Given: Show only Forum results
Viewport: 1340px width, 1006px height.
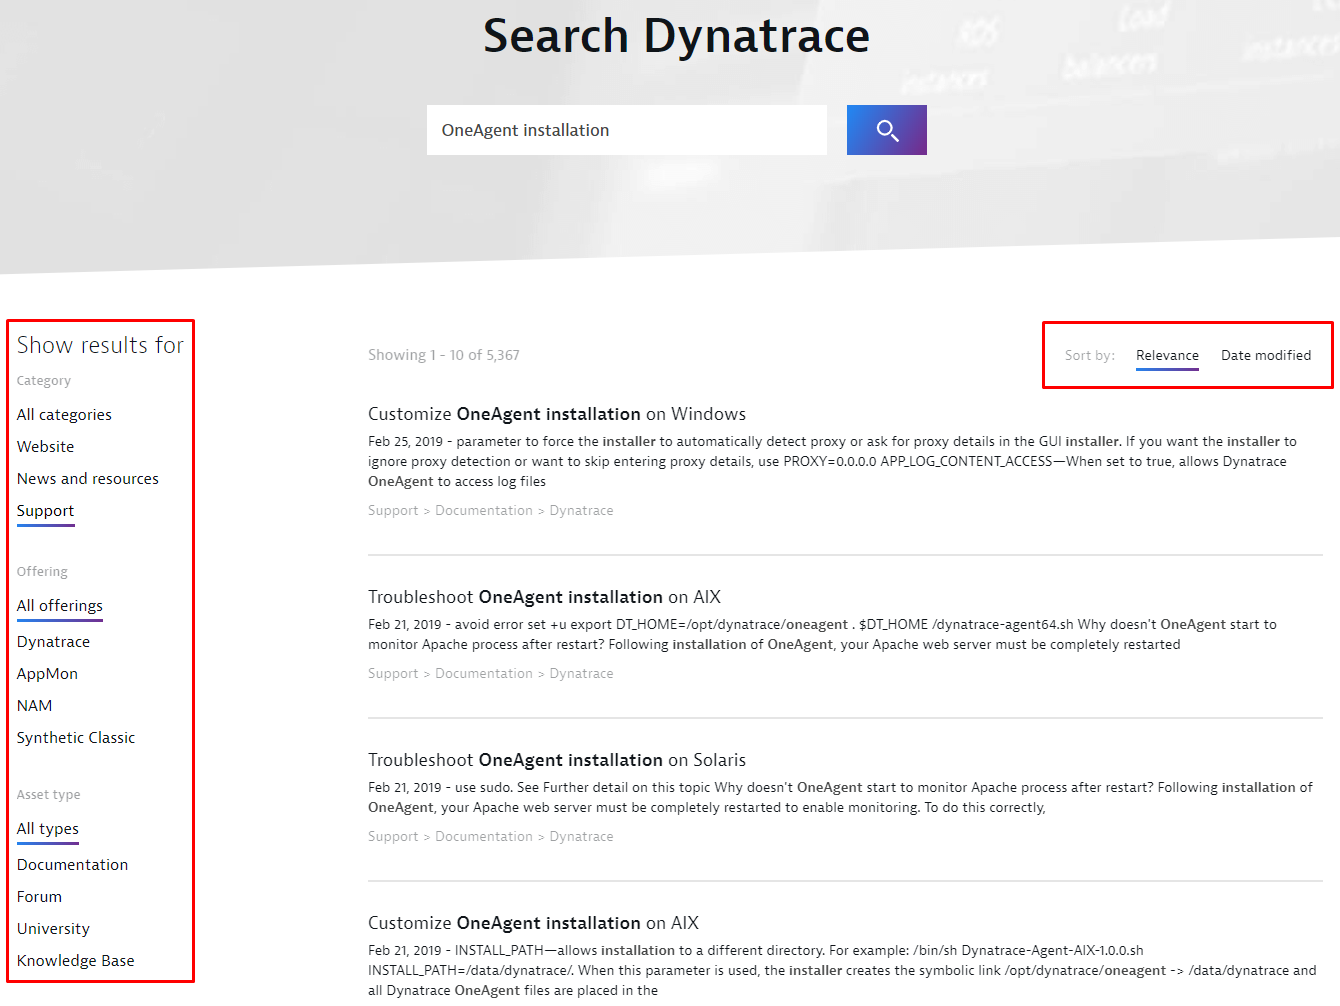Looking at the screenshot, I should [x=39, y=896].
